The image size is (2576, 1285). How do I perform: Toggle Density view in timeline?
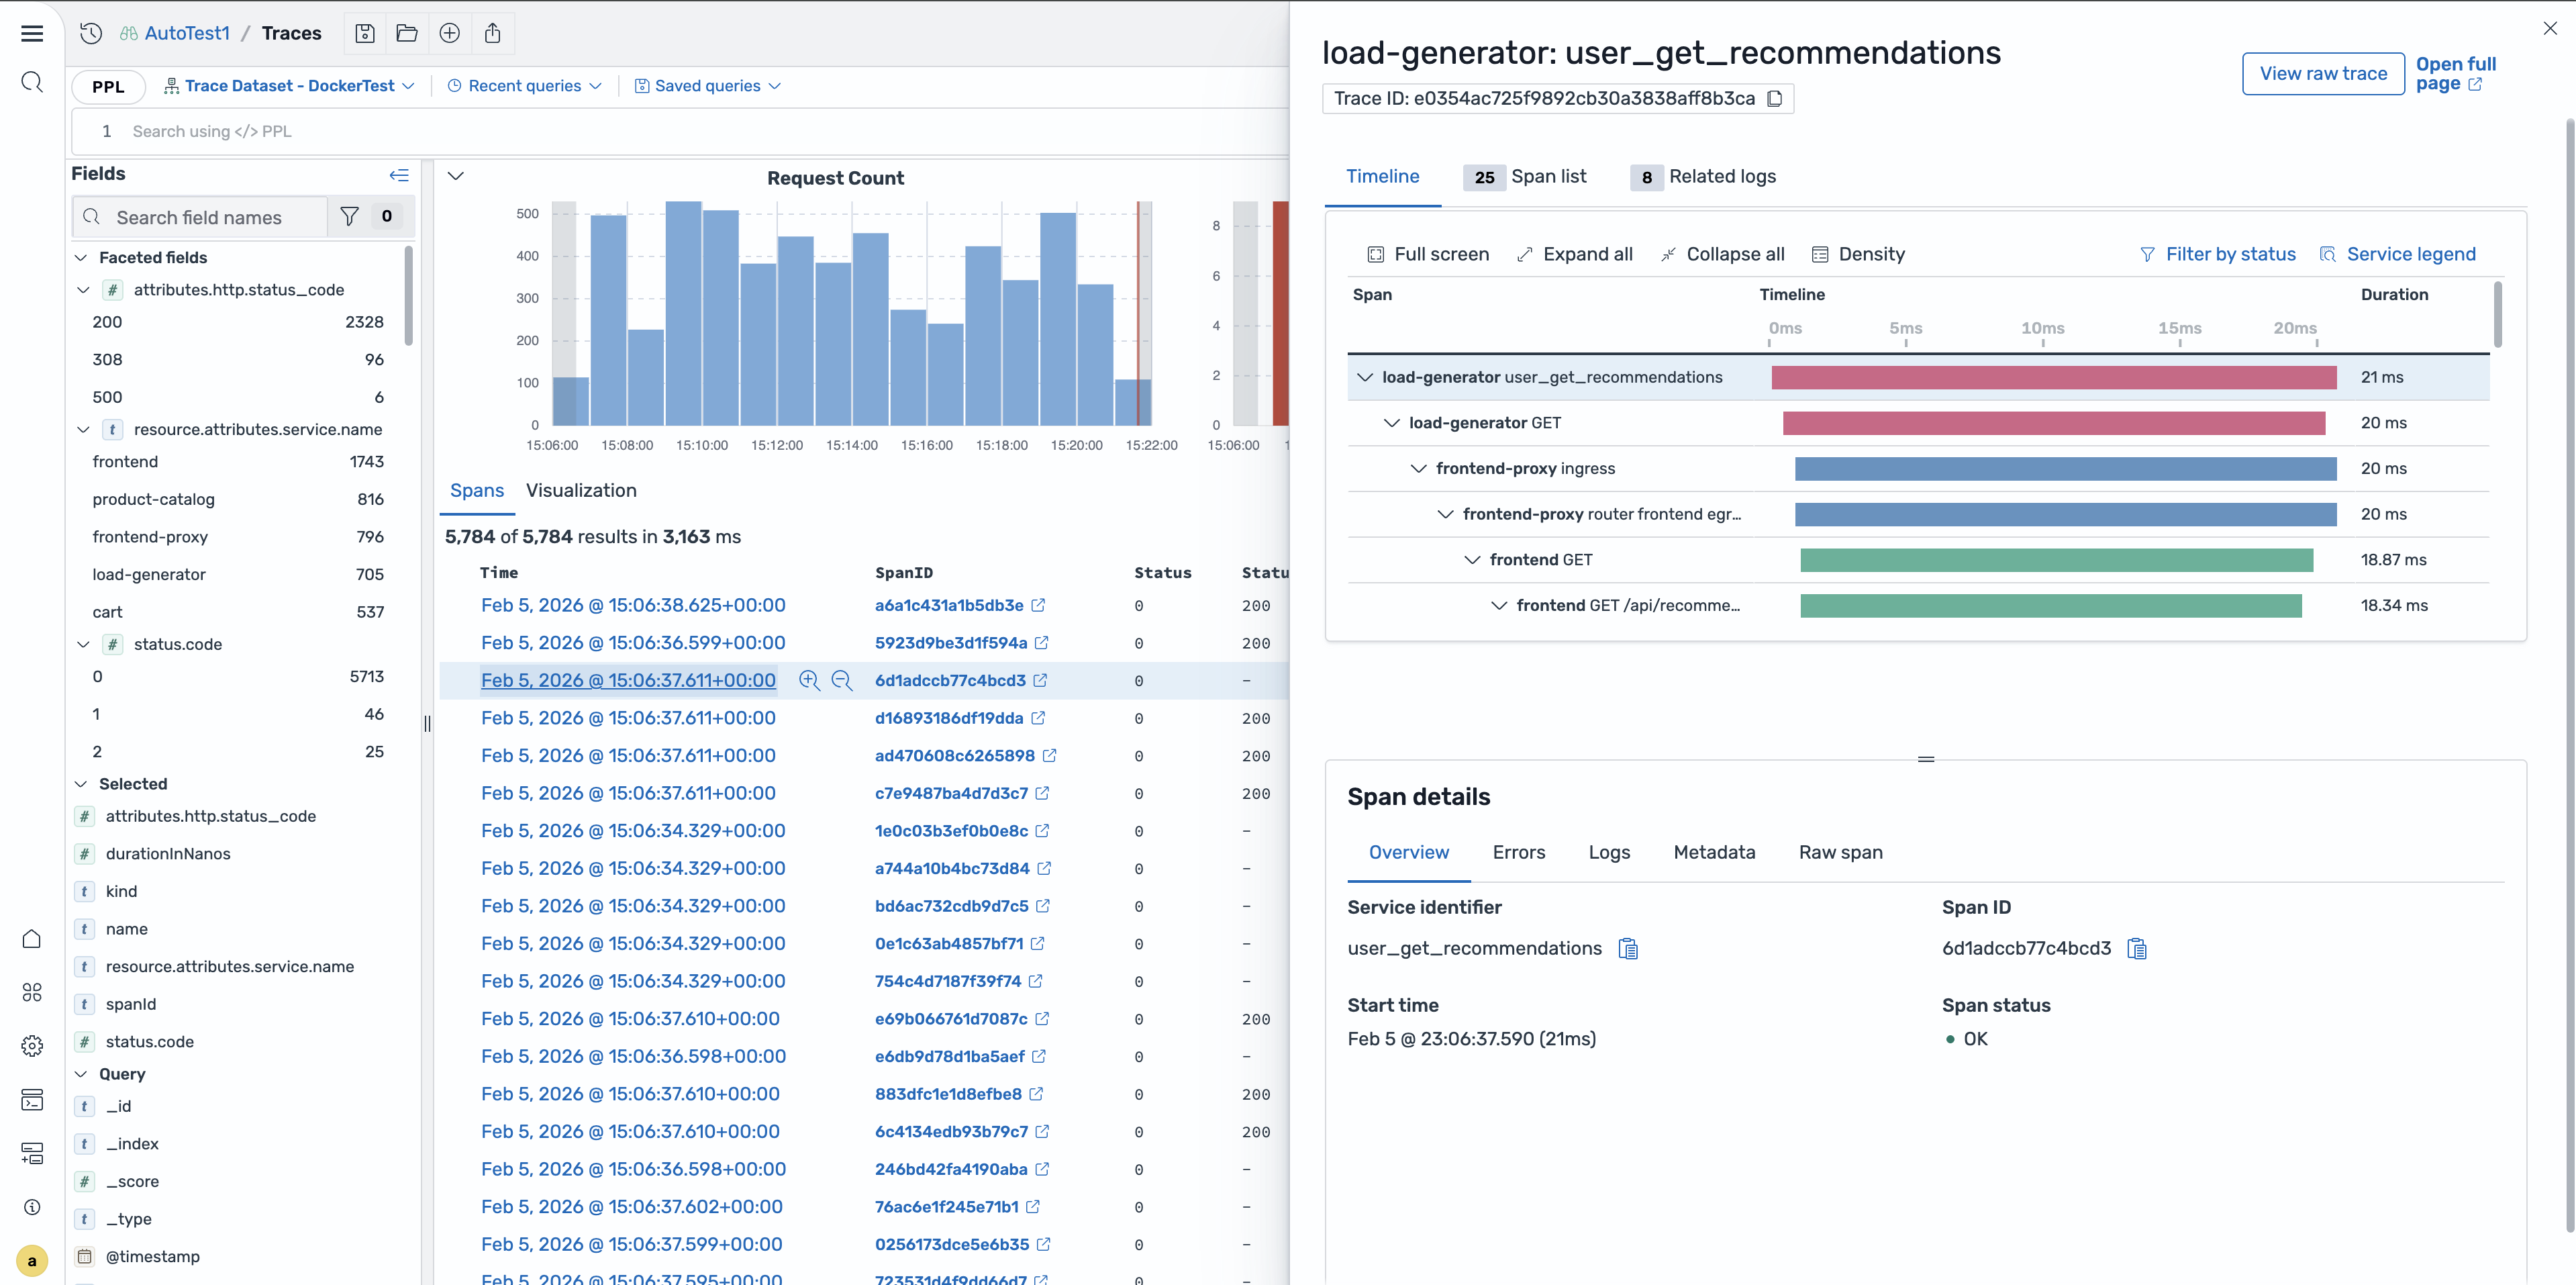coord(1858,254)
